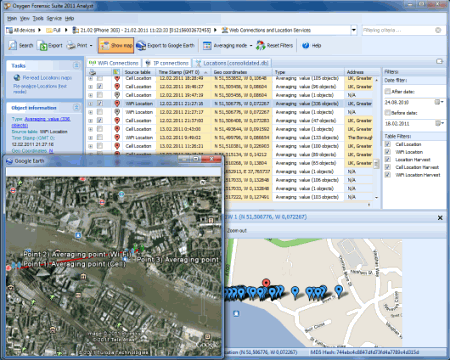Switch to IP connections tab
This screenshot has height=360, width=450.
pyautogui.click(x=167, y=63)
